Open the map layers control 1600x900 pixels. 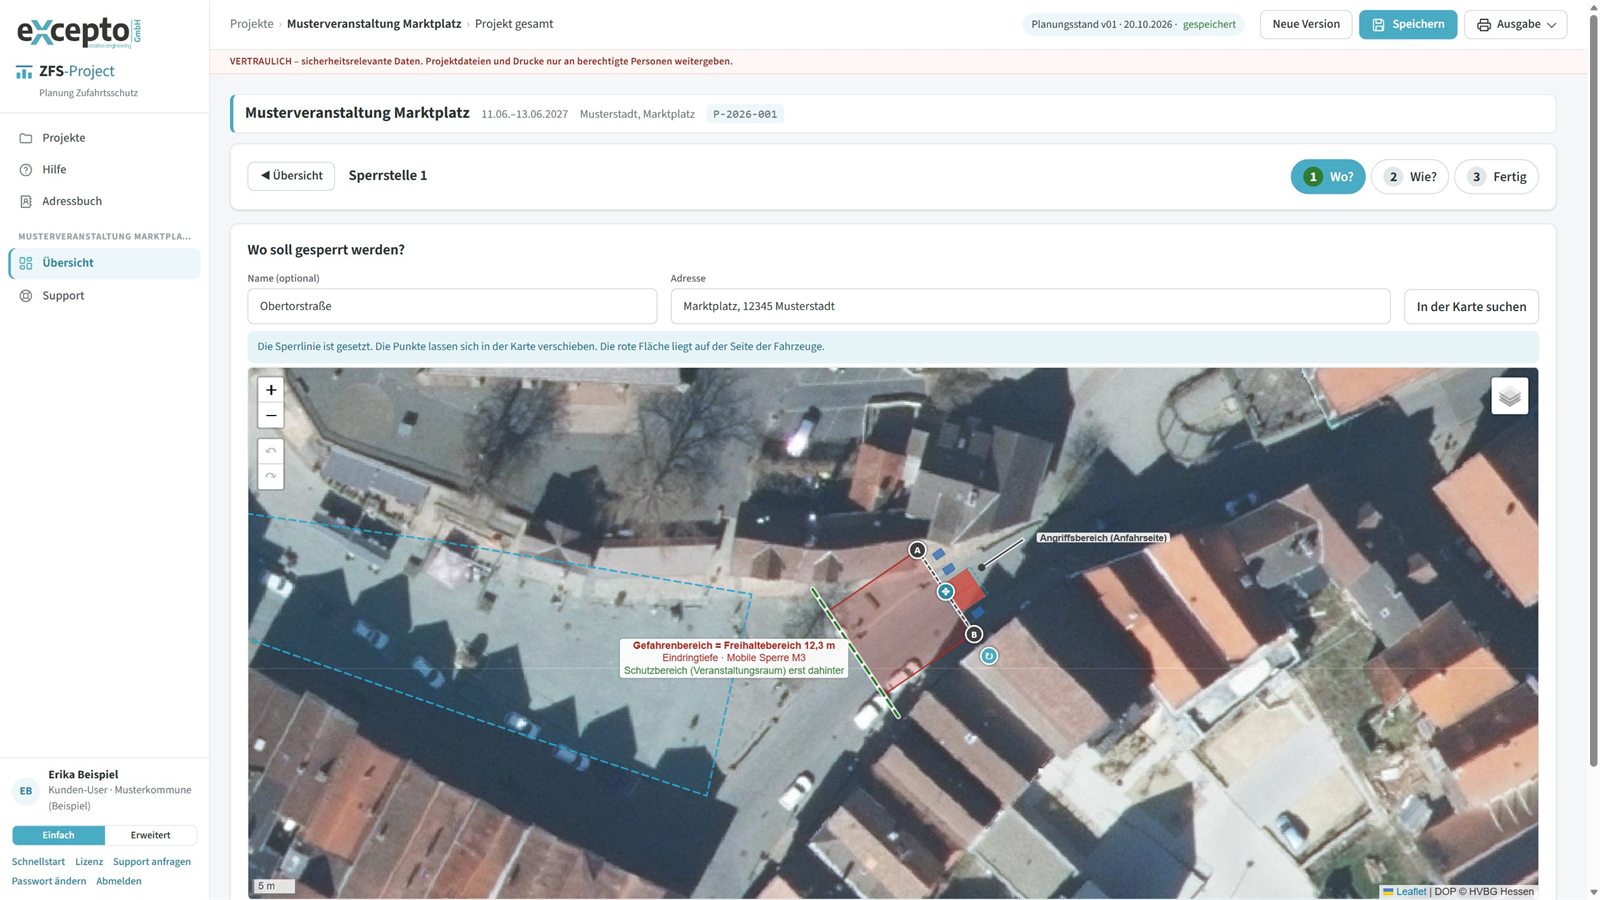point(1510,396)
